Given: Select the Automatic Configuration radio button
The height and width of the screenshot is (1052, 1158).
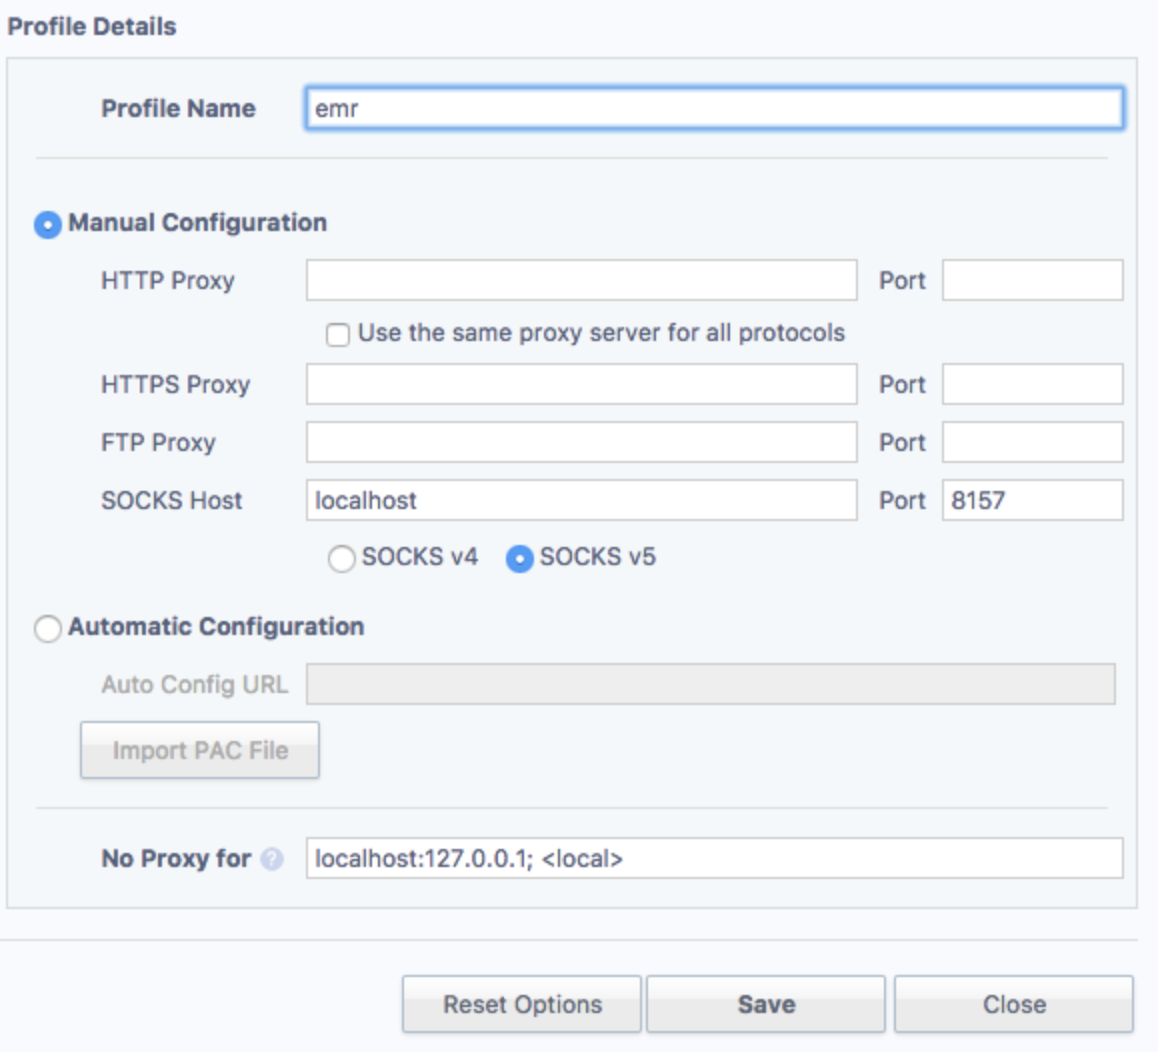Looking at the screenshot, I should click(48, 629).
